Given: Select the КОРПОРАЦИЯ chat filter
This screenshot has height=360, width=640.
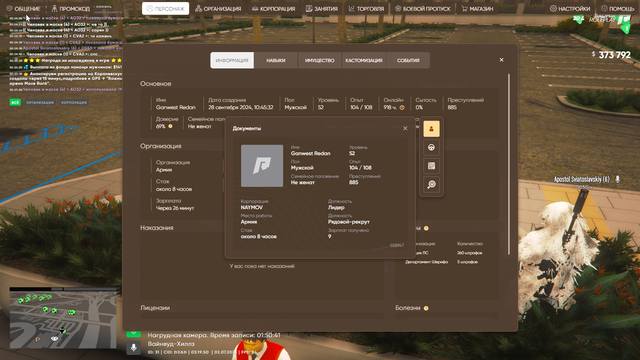Looking at the screenshot, I should (x=74, y=102).
